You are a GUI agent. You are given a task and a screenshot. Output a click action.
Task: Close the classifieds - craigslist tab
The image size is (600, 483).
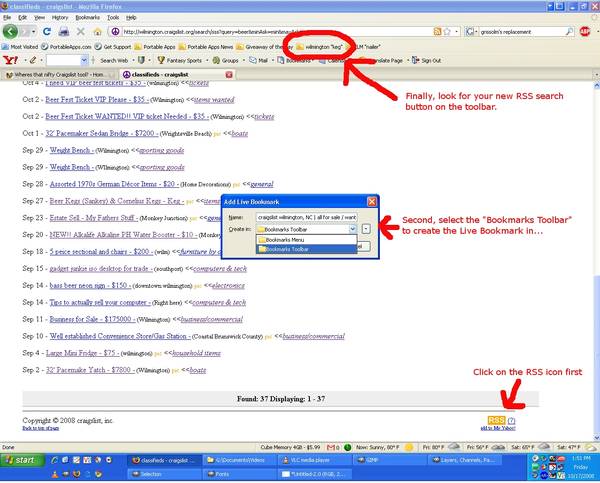[x=229, y=75]
